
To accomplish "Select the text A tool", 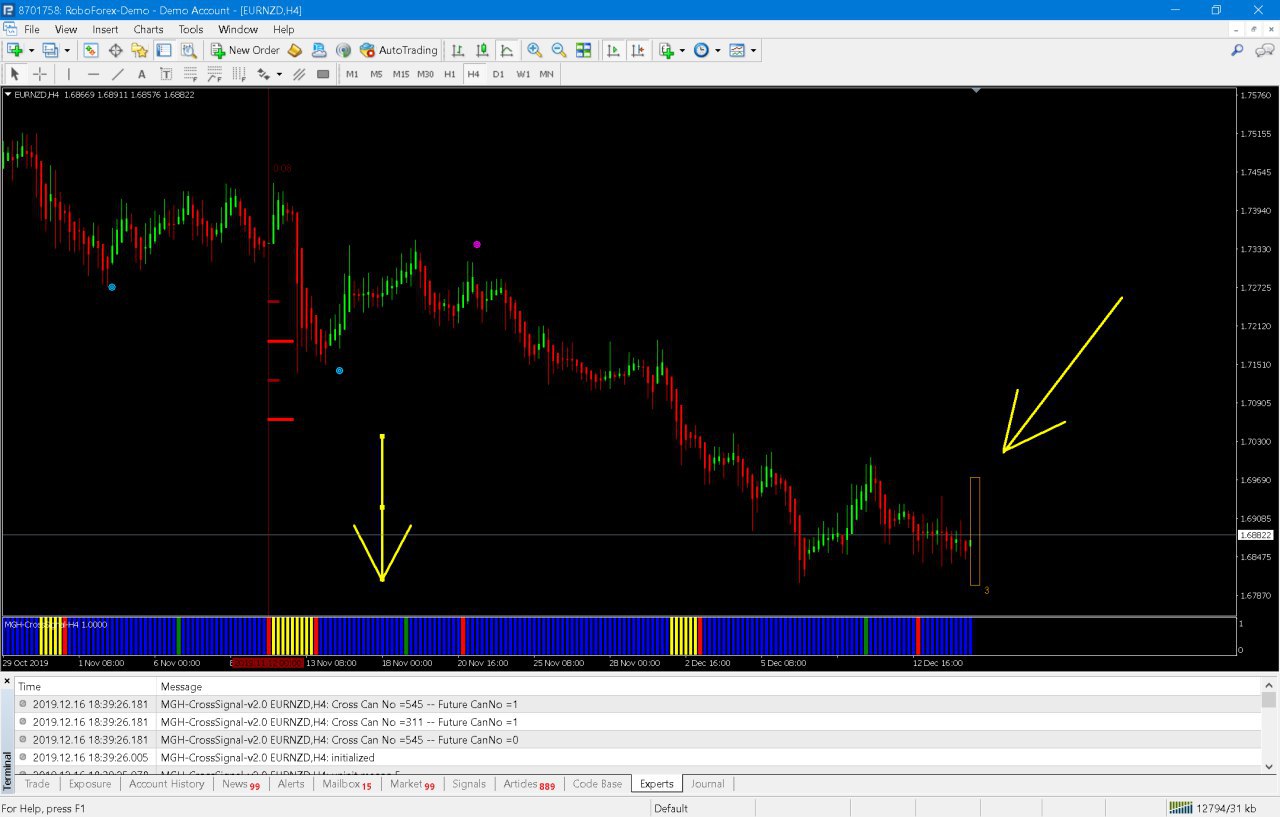I will [x=142, y=74].
